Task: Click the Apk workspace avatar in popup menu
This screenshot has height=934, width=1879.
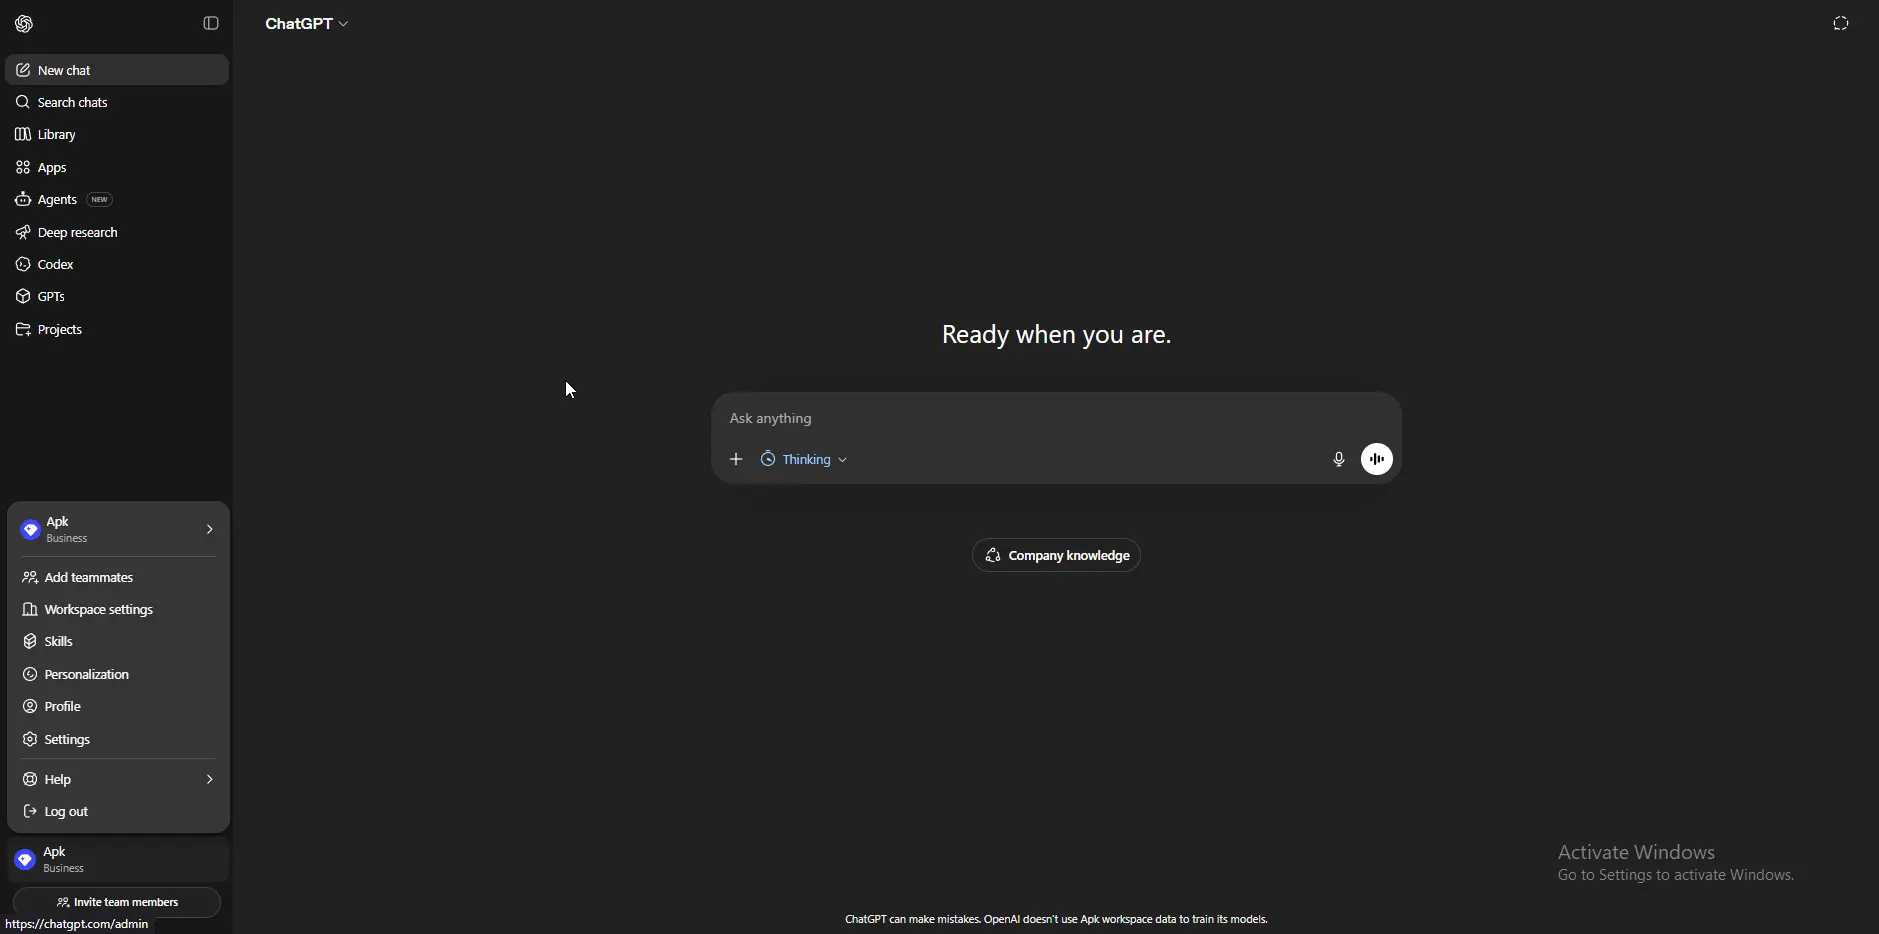Action: pyautogui.click(x=31, y=529)
